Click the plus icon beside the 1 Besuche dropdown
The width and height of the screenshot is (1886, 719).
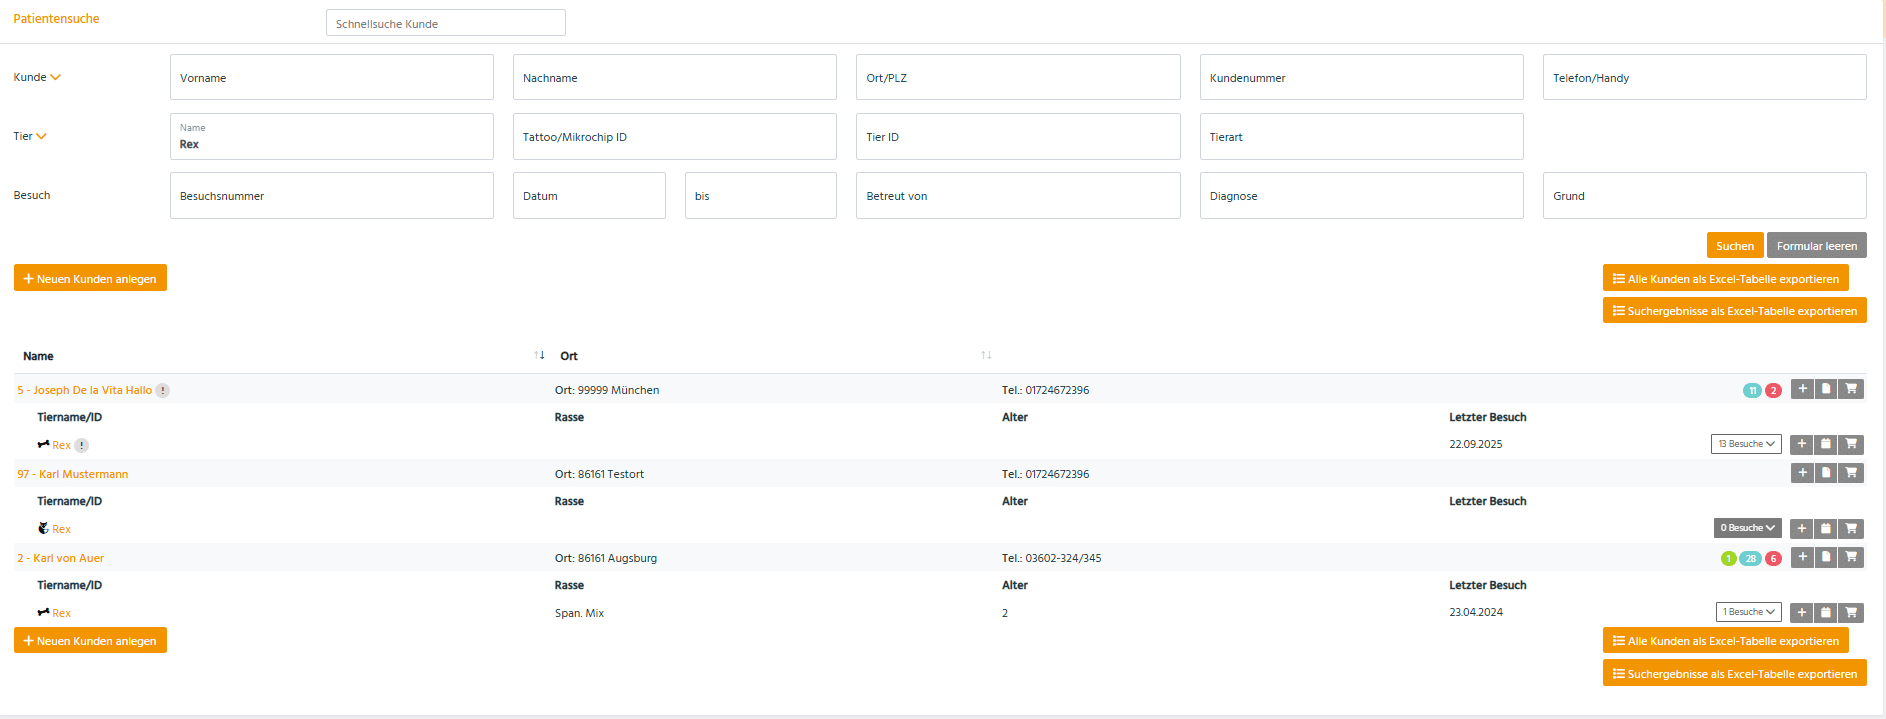coord(1802,612)
